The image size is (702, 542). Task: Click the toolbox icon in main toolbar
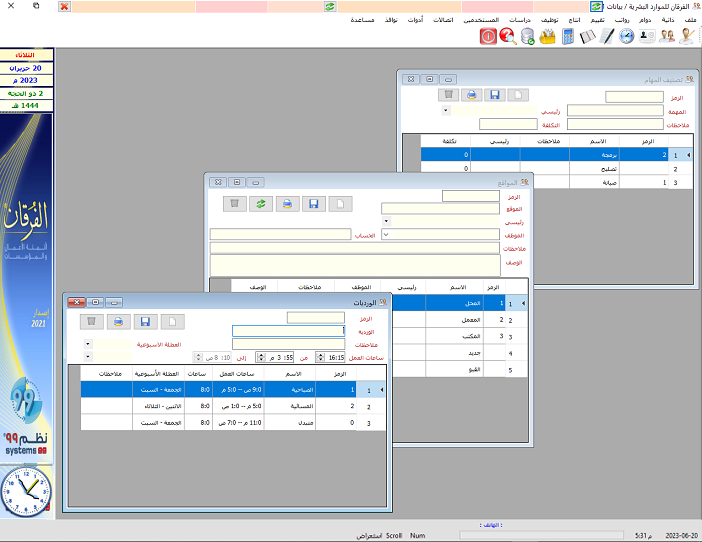click(x=547, y=37)
